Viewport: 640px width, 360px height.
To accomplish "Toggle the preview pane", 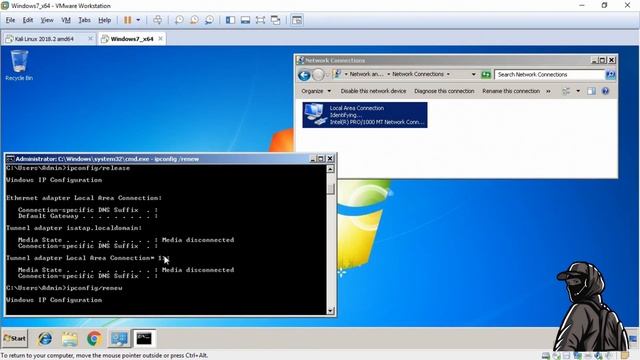I will tap(591, 91).
